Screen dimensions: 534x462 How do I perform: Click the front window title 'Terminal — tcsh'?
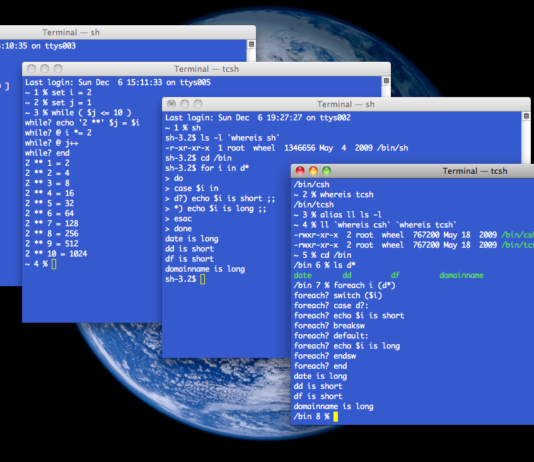[x=475, y=171]
